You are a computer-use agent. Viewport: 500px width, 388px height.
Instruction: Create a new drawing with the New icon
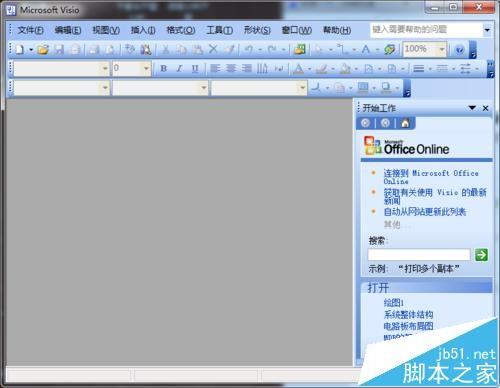[x=20, y=50]
